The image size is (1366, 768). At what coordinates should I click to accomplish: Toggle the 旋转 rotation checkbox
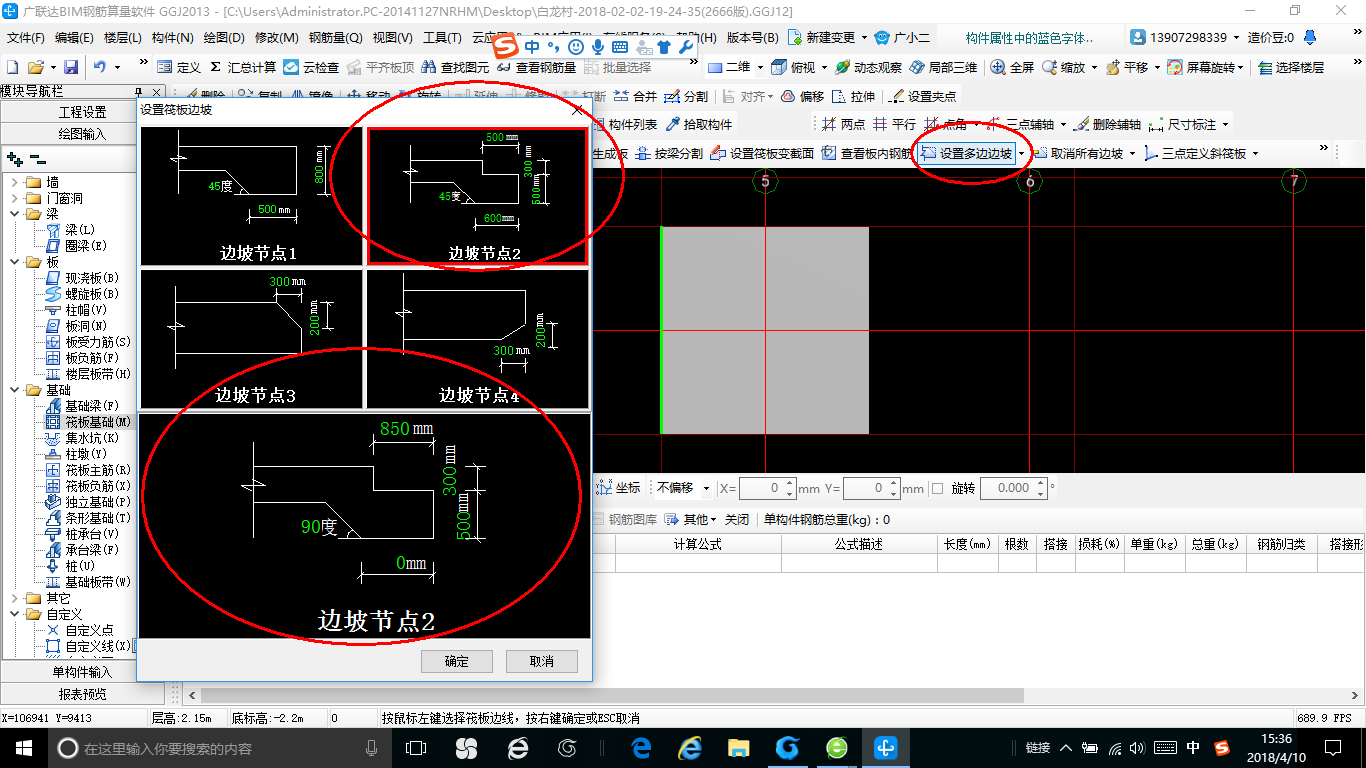[937, 488]
